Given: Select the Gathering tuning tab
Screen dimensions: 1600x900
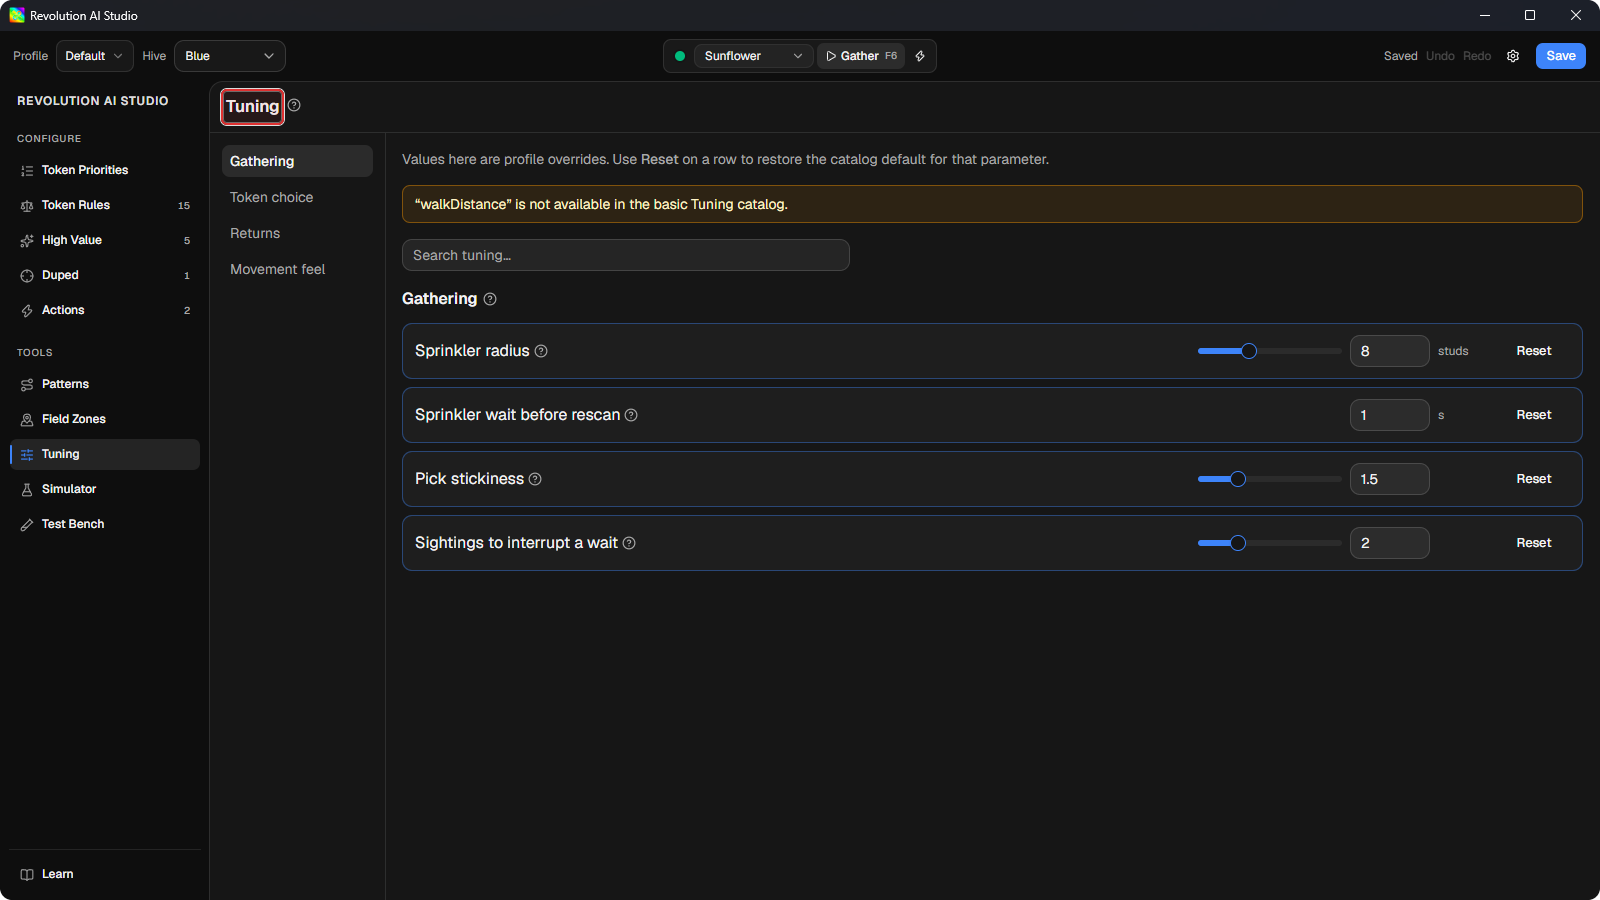Looking at the screenshot, I should click(x=297, y=161).
